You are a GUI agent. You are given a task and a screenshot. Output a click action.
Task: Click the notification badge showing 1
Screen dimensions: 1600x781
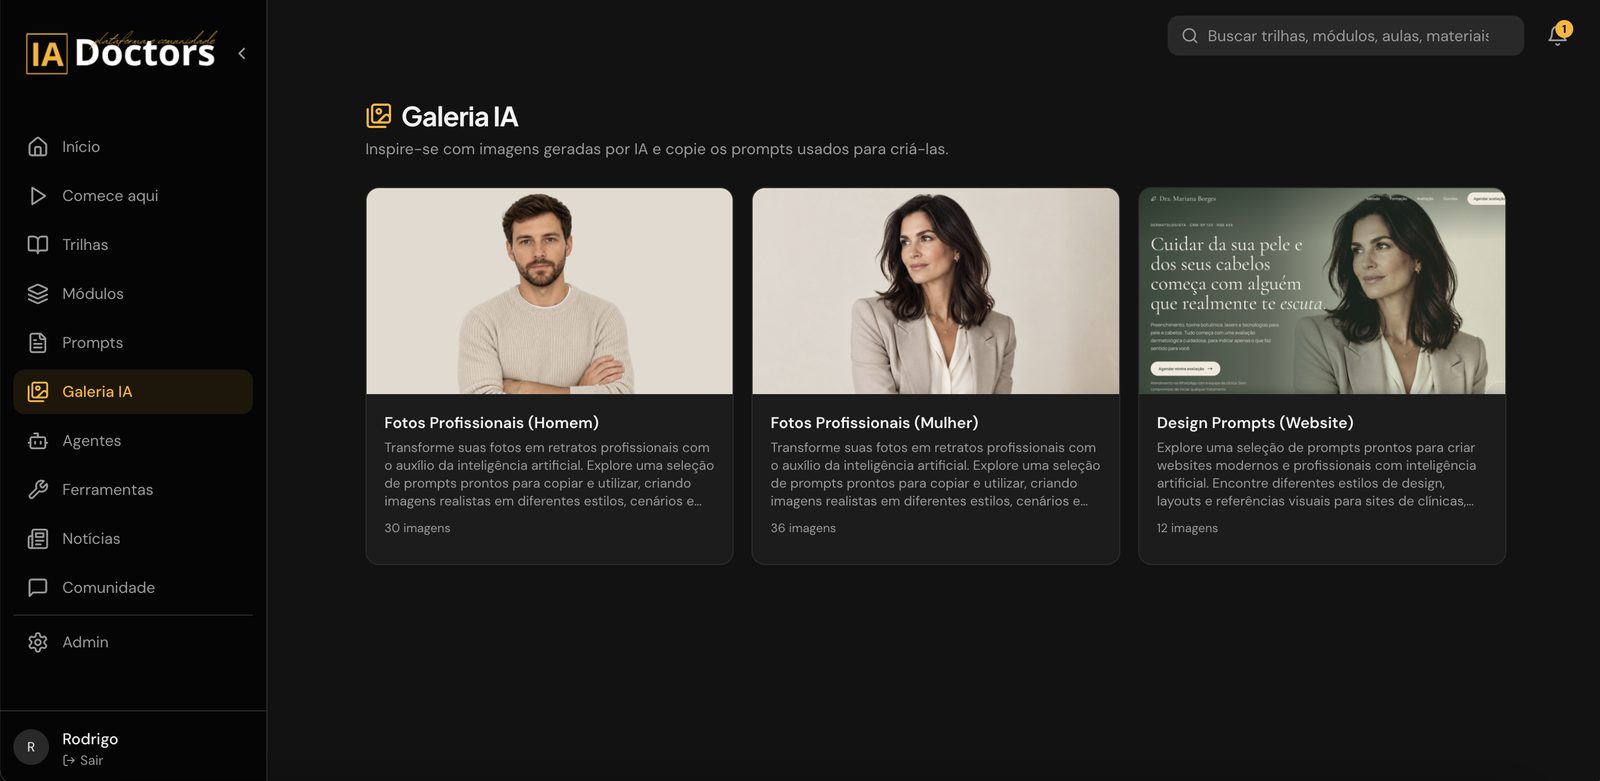pyautogui.click(x=1564, y=29)
